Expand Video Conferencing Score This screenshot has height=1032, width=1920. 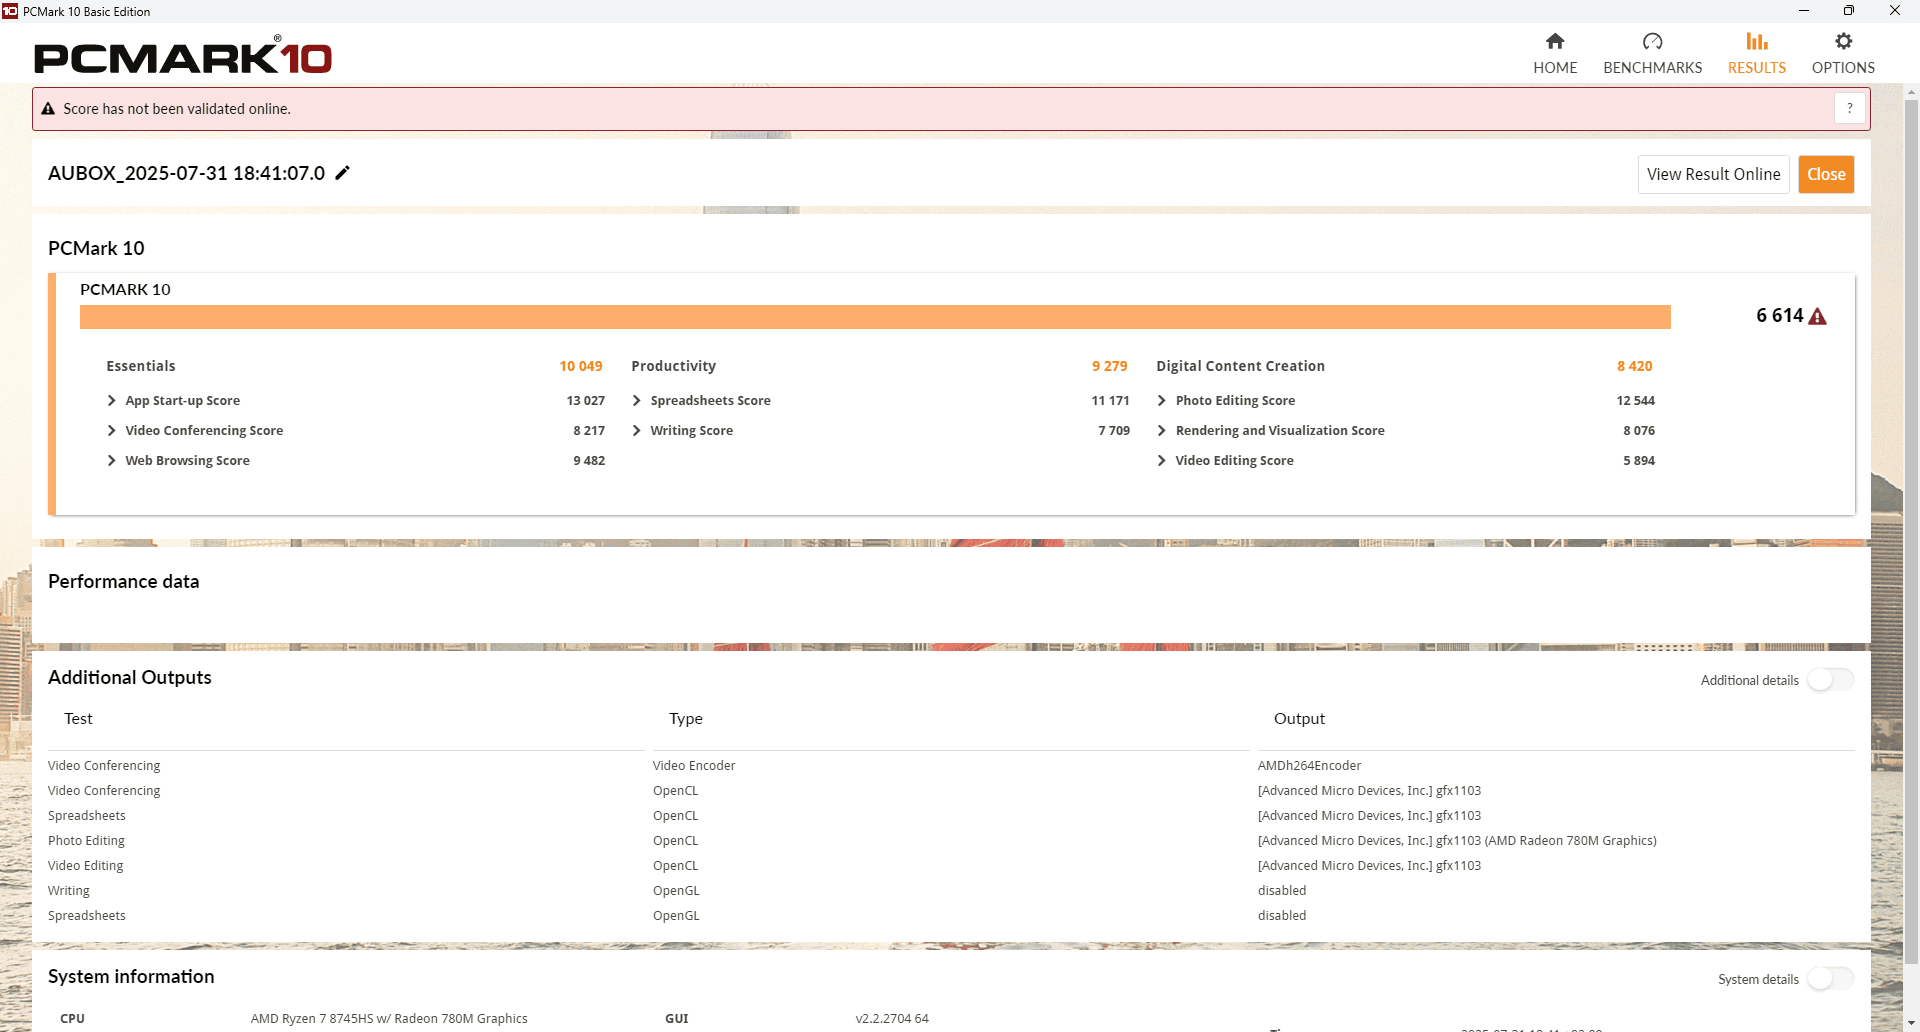pos(111,430)
